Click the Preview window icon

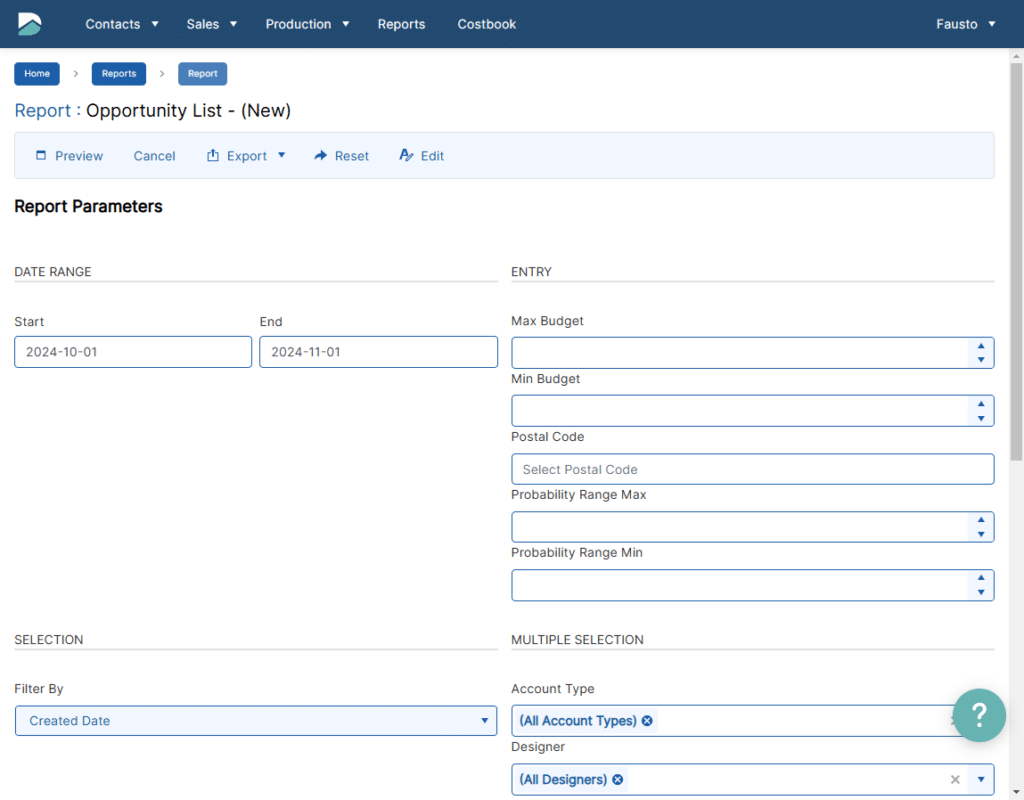(x=41, y=155)
